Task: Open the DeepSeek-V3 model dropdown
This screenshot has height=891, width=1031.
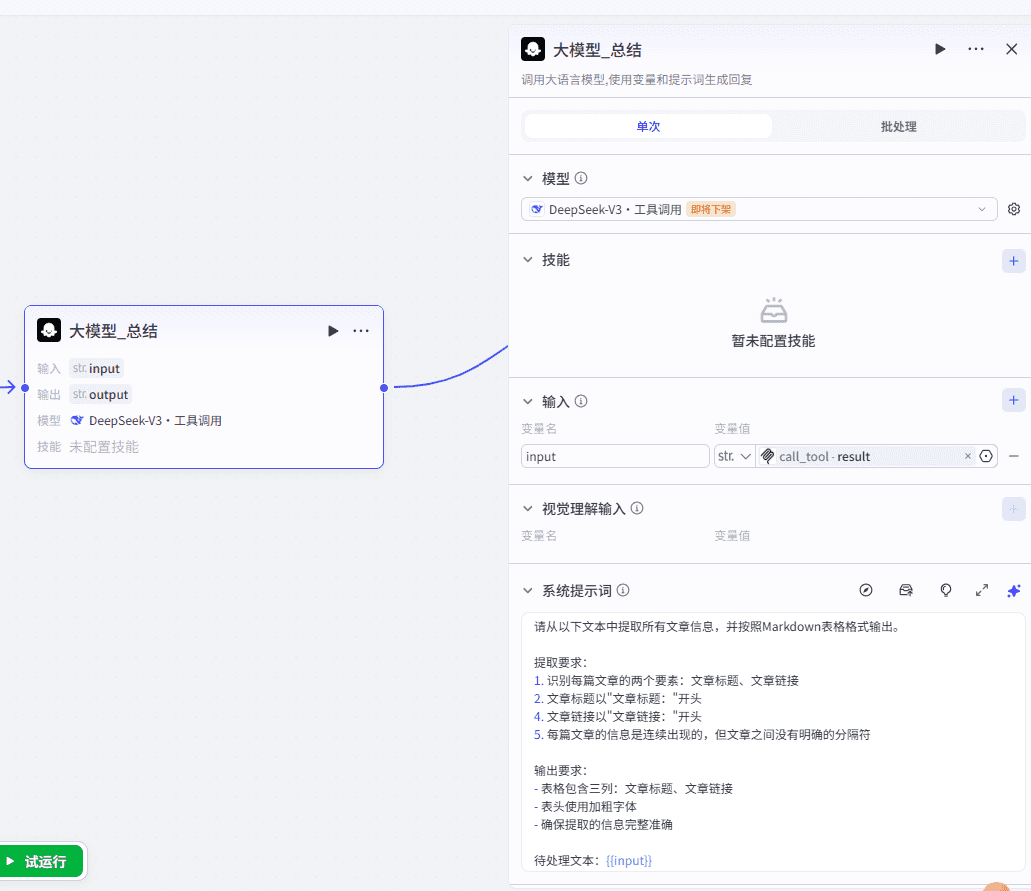Action: pos(759,209)
